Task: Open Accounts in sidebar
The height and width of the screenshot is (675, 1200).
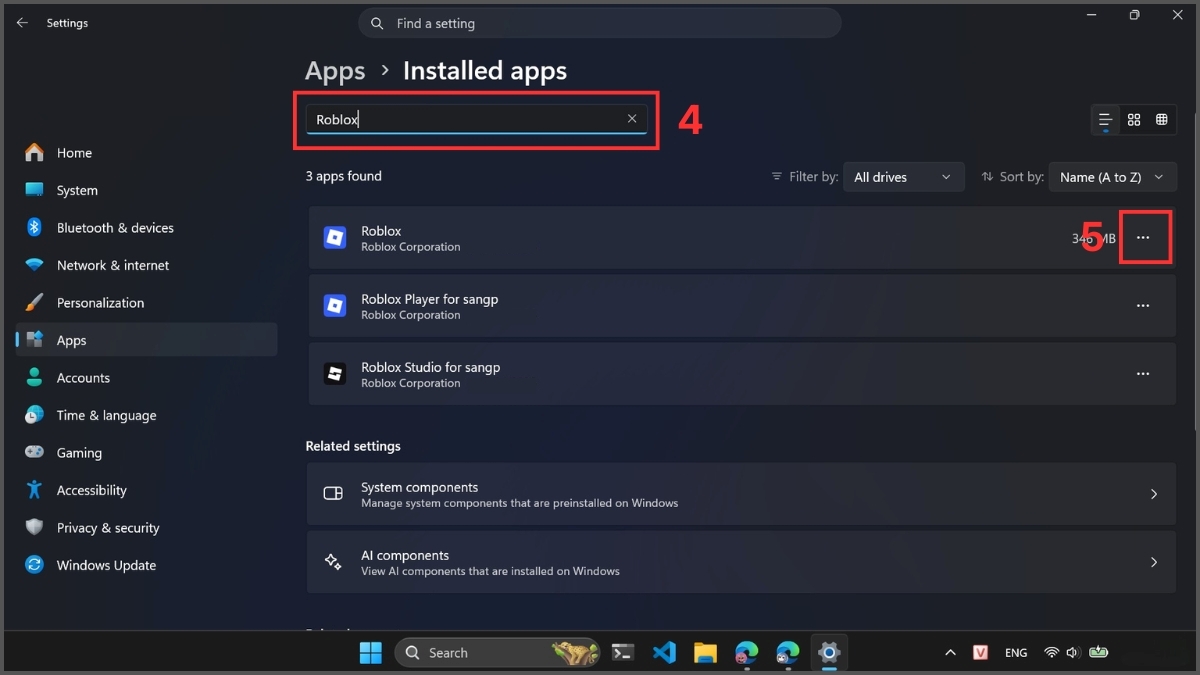Action: pyautogui.click(x=146, y=378)
